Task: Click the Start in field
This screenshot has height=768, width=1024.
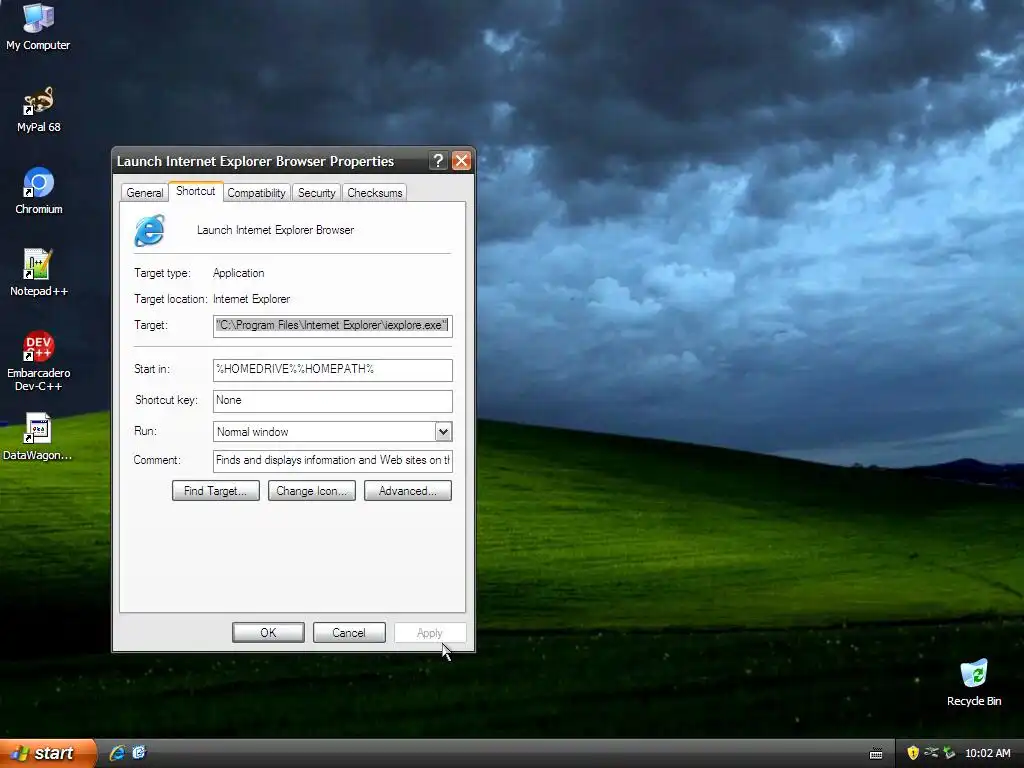Action: 332,370
